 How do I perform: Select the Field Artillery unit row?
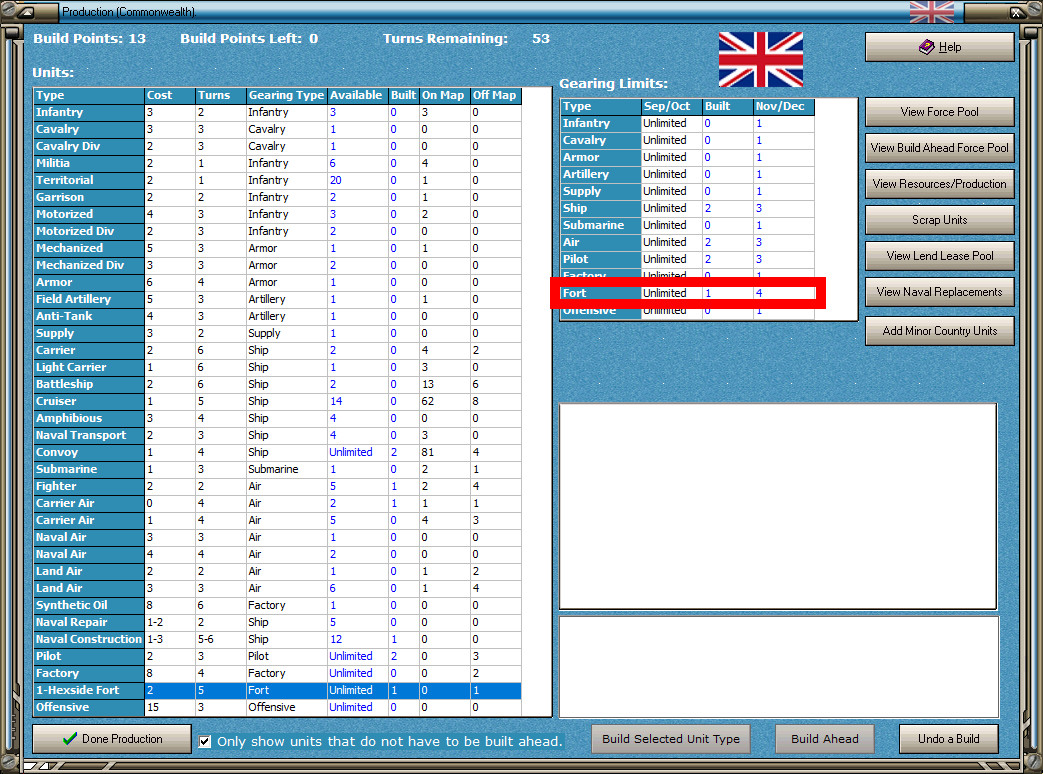[x=277, y=299]
